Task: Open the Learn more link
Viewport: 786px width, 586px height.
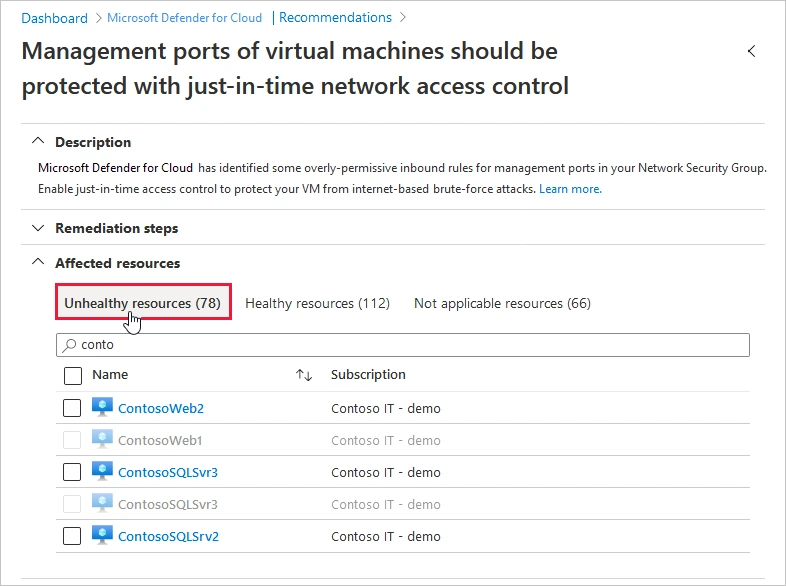Action: tap(570, 189)
